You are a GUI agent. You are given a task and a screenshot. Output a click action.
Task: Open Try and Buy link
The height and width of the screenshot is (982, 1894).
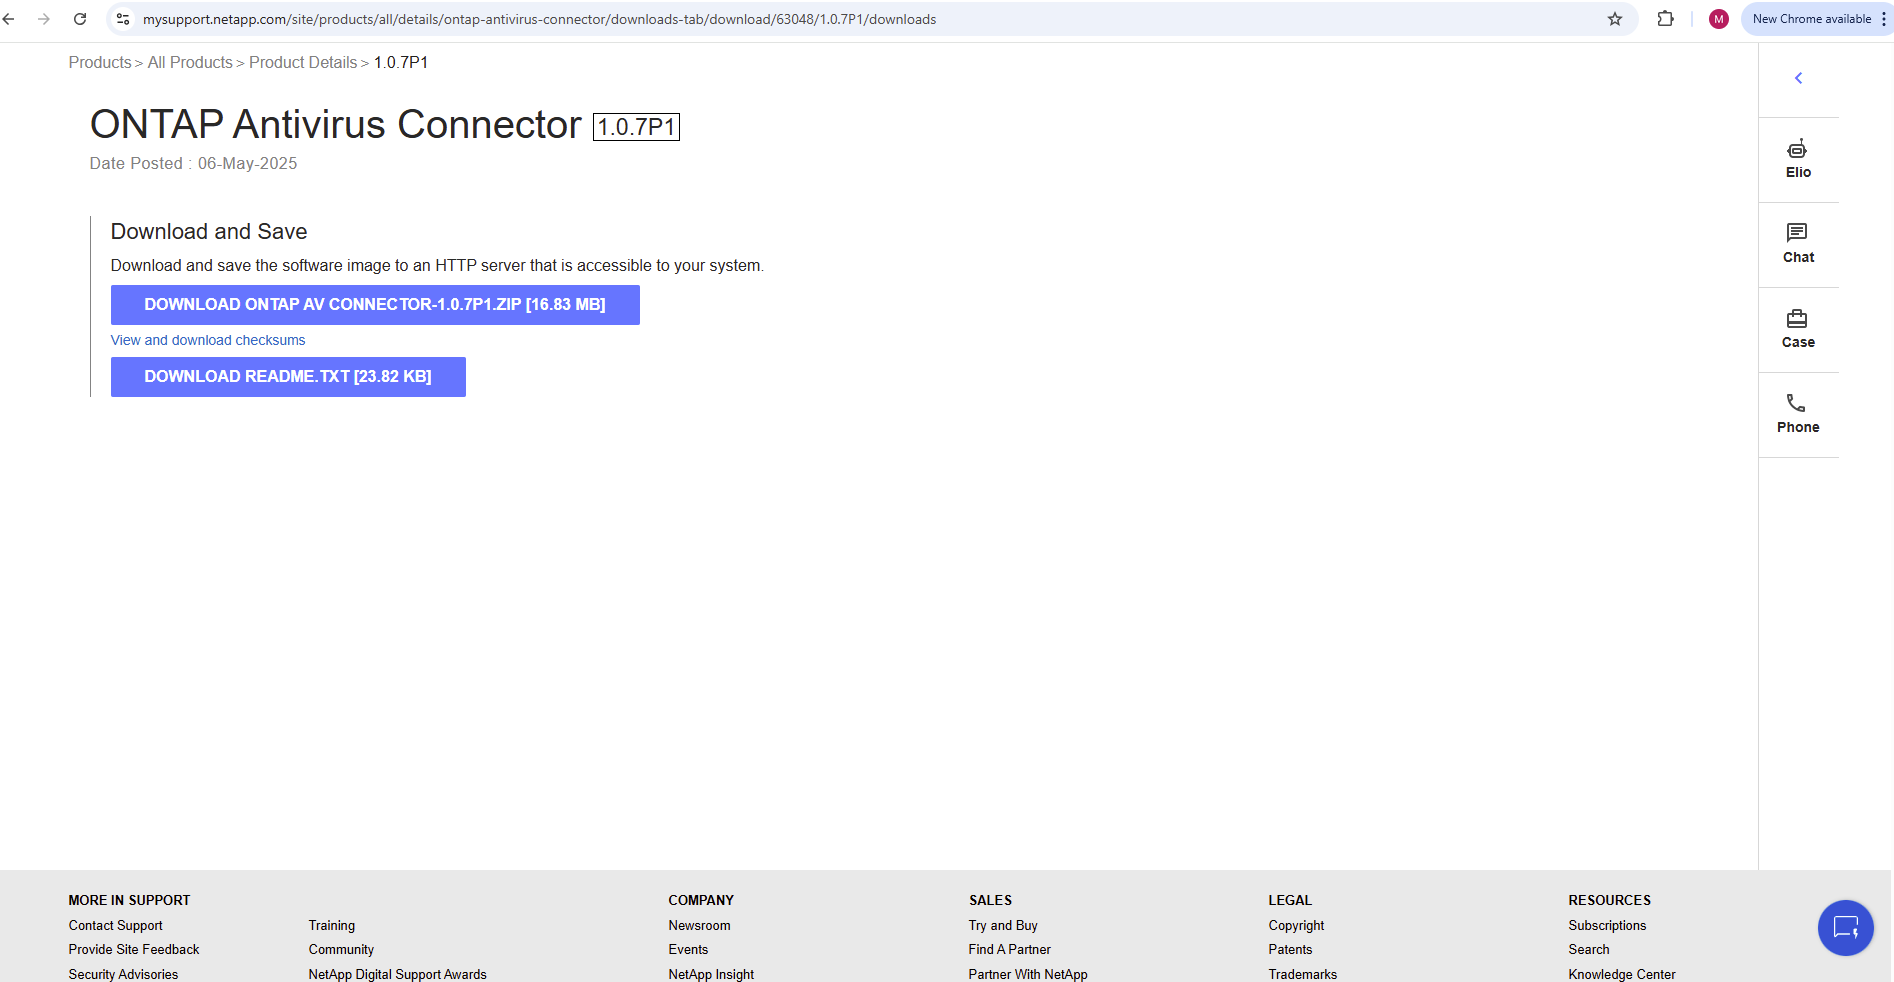point(1003,926)
